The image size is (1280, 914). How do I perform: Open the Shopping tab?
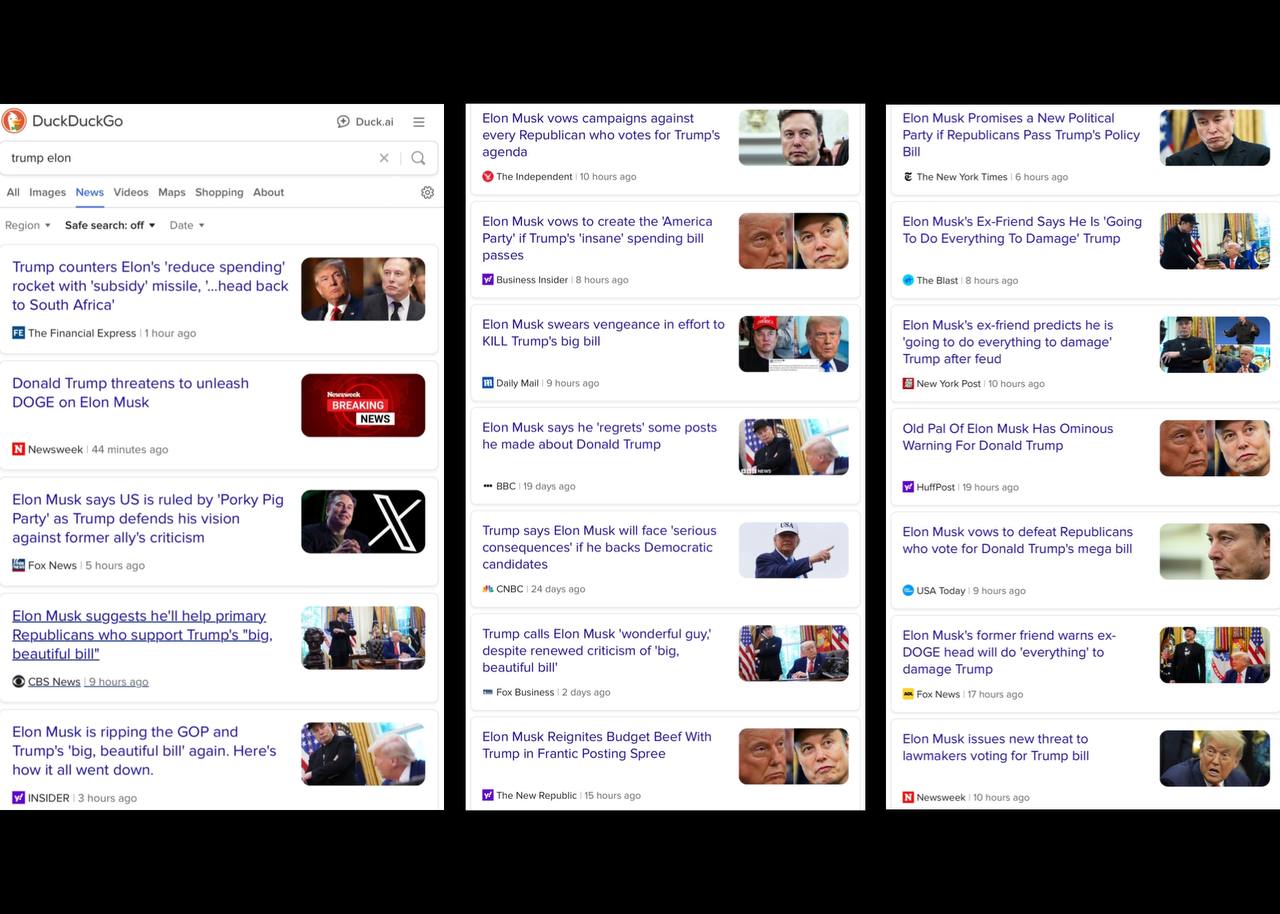[x=219, y=193]
